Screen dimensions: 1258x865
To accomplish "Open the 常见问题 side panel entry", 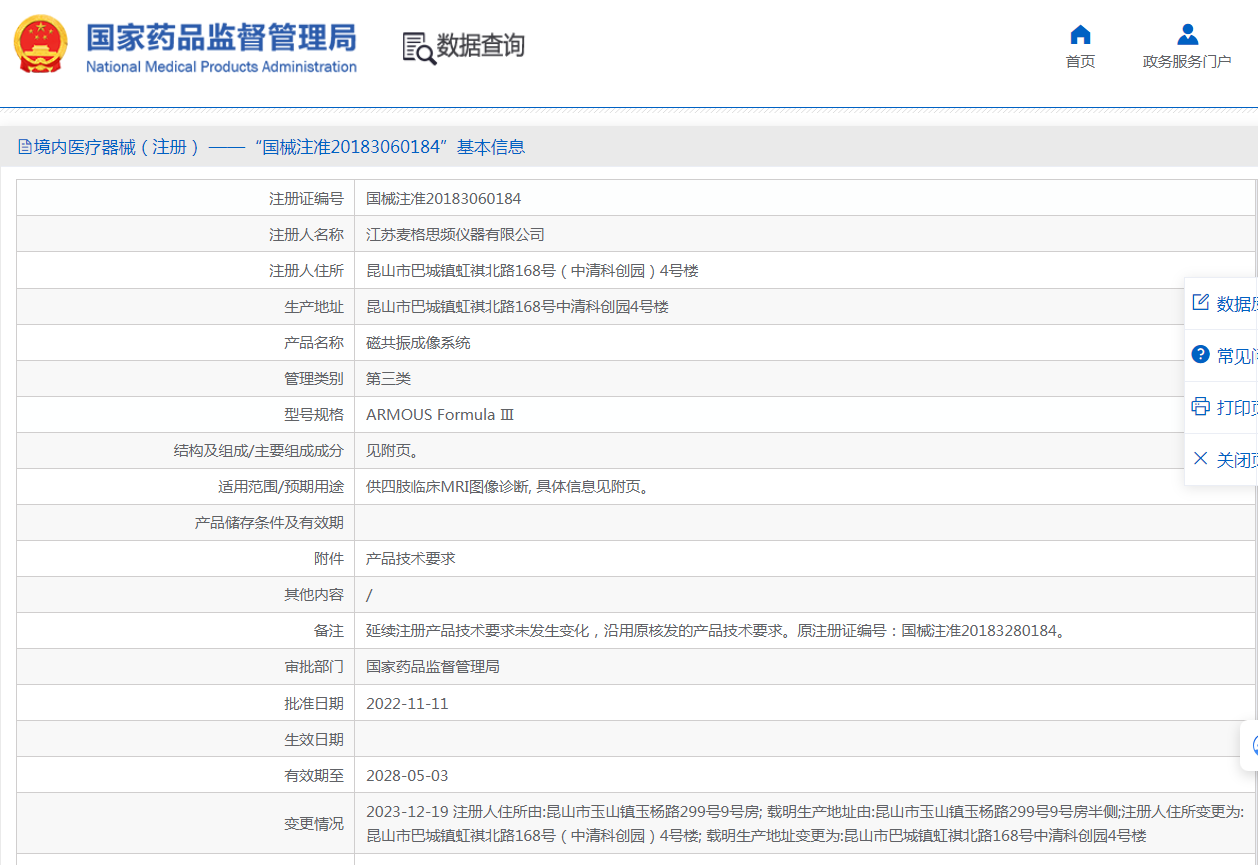I will pos(1222,355).
